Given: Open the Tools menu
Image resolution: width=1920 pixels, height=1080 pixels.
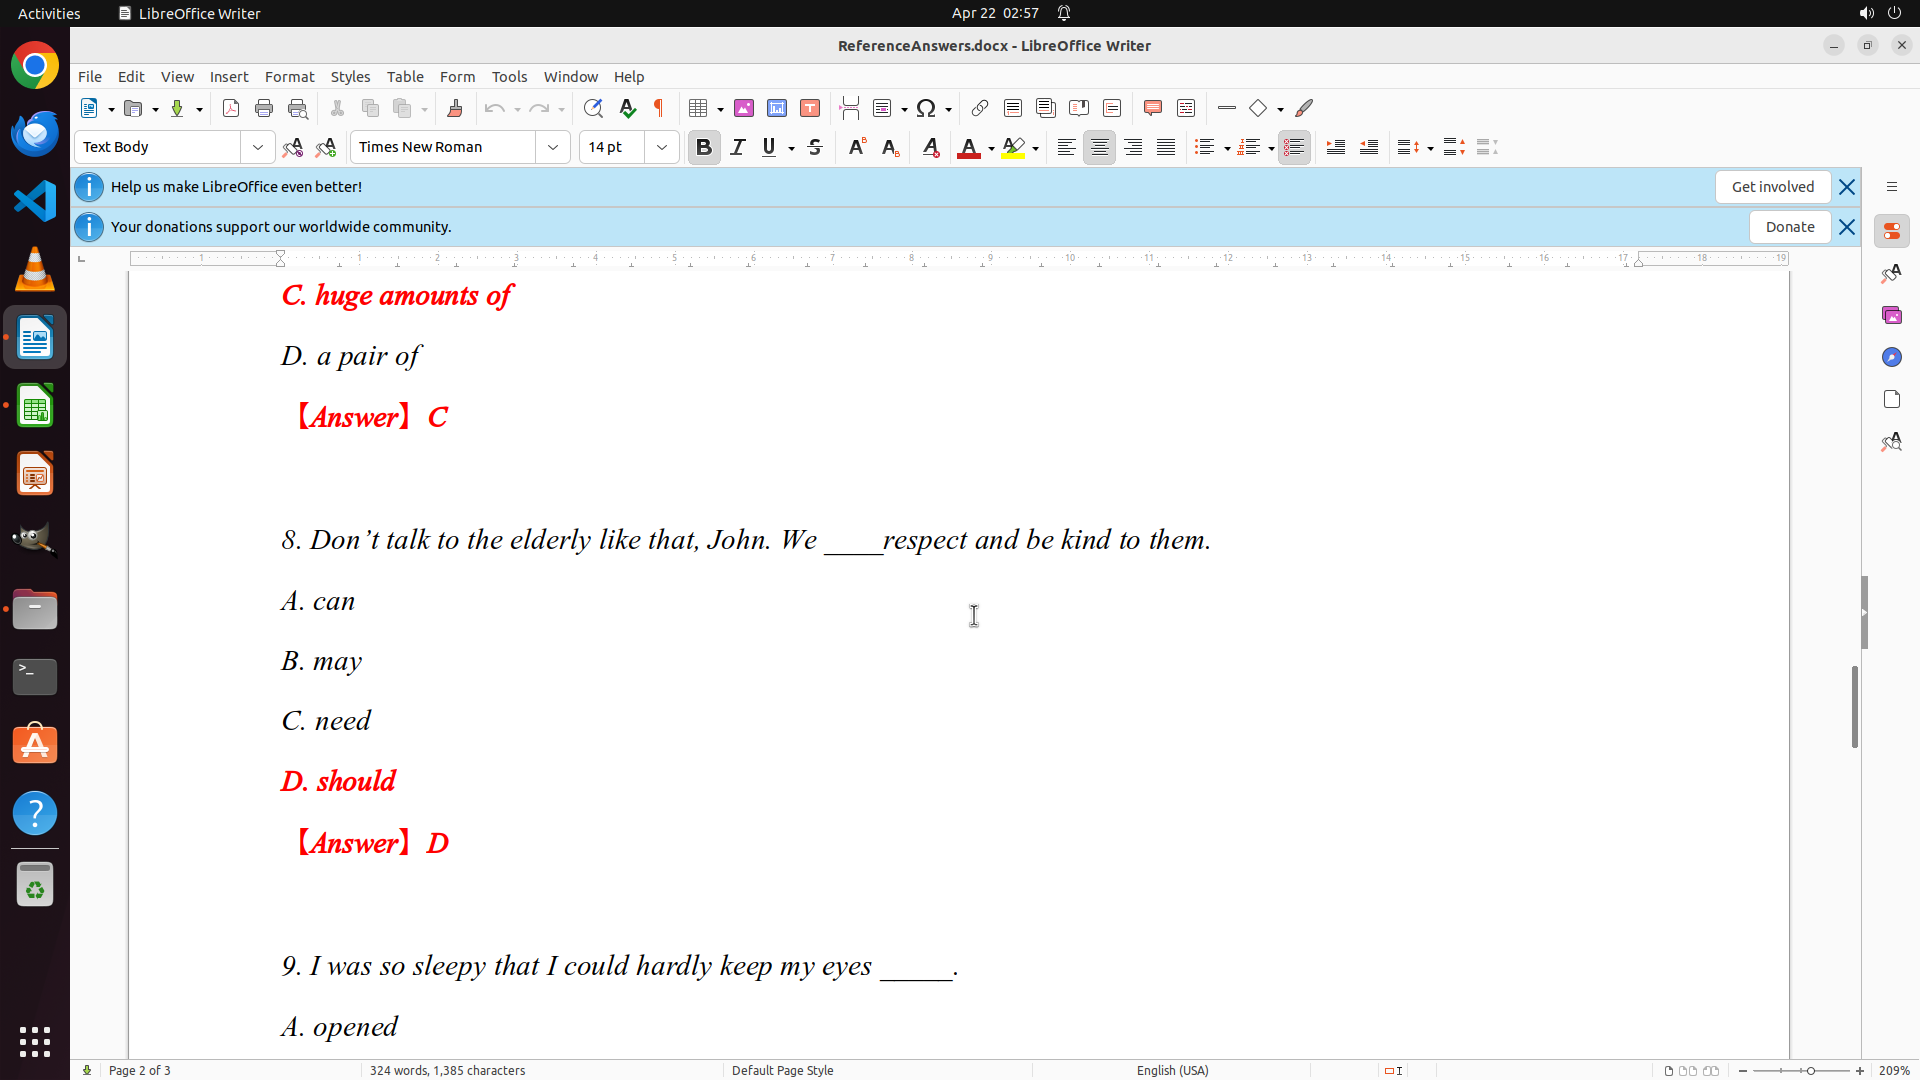Looking at the screenshot, I should click(x=509, y=77).
